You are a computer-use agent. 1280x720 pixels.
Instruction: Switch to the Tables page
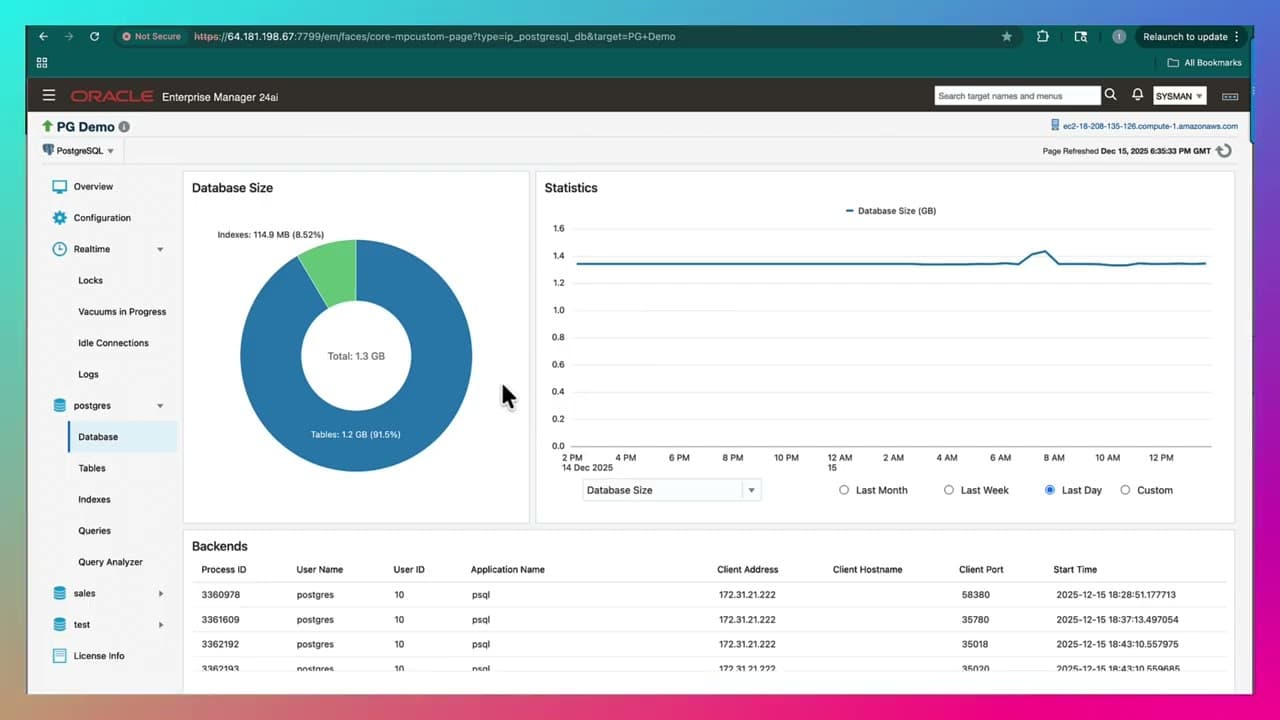pyautogui.click(x=91, y=468)
